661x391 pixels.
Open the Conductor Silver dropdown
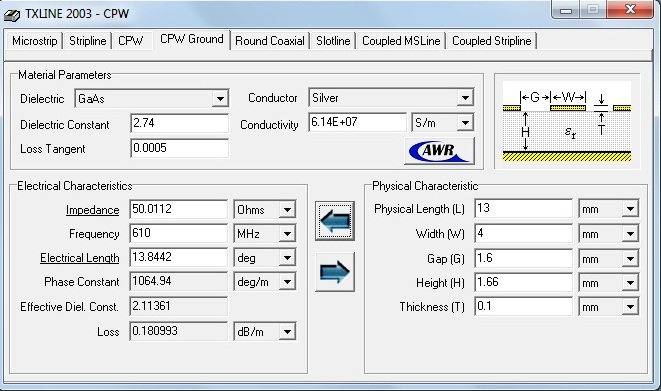(391, 98)
